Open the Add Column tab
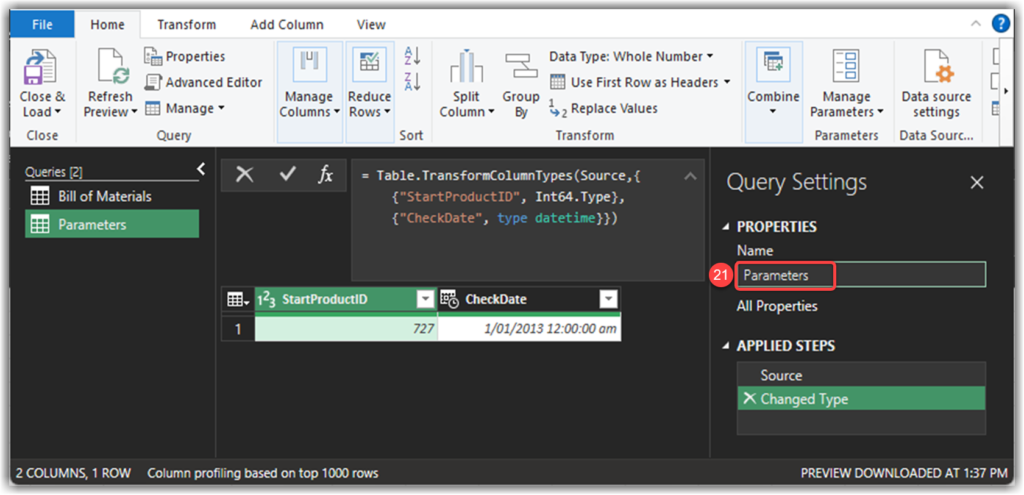 (287, 25)
